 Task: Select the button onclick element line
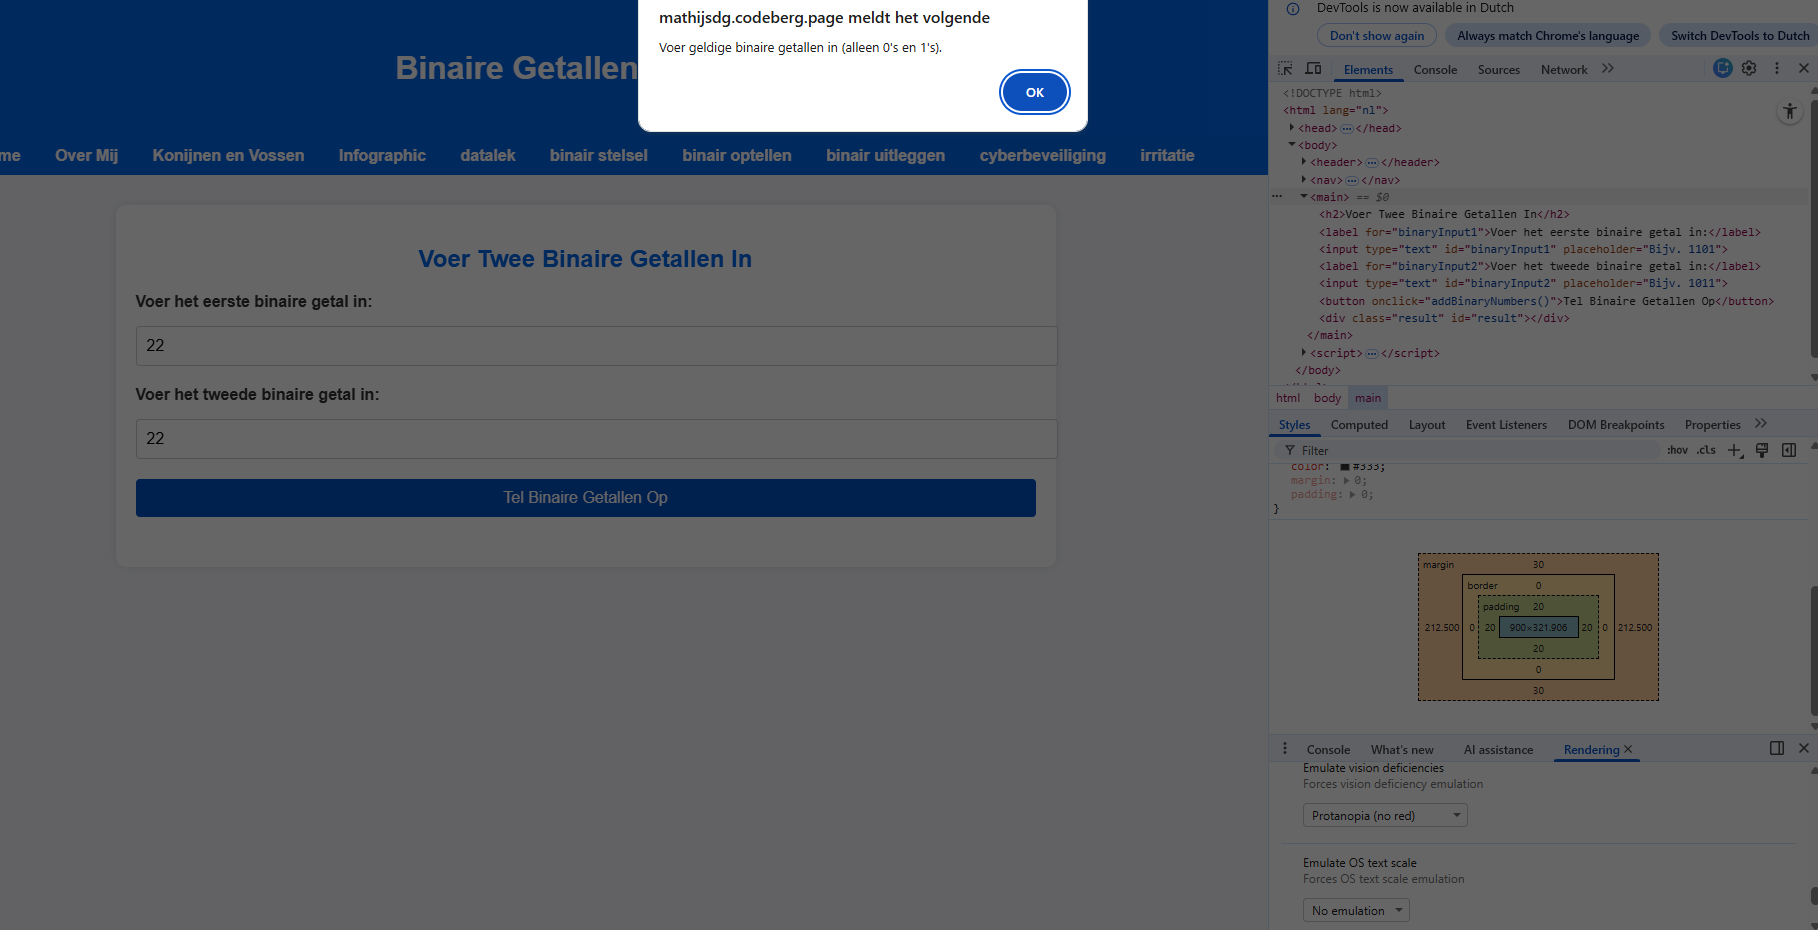[1546, 301]
